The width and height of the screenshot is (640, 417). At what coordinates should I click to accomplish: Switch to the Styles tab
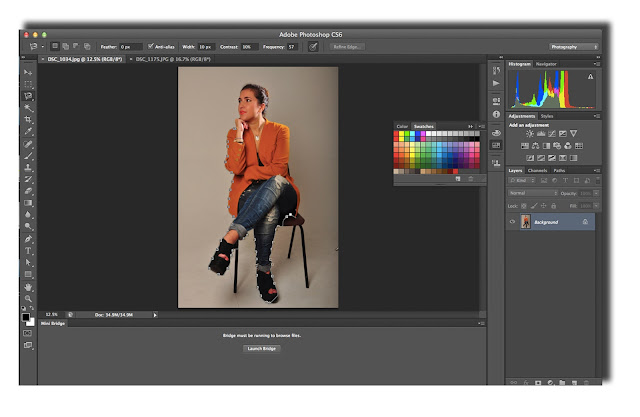click(547, 116)
